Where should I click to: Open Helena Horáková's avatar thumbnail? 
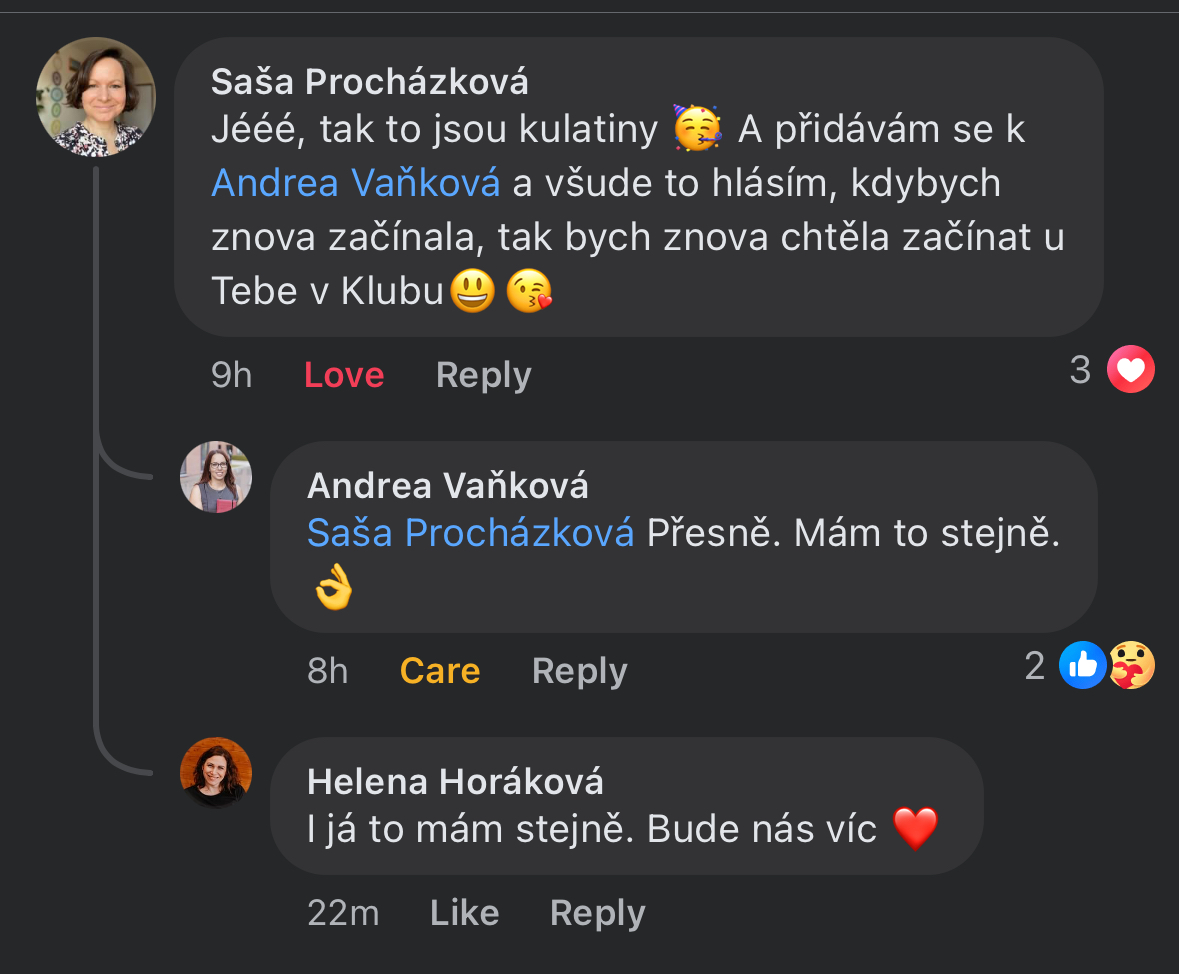point(216,773)
